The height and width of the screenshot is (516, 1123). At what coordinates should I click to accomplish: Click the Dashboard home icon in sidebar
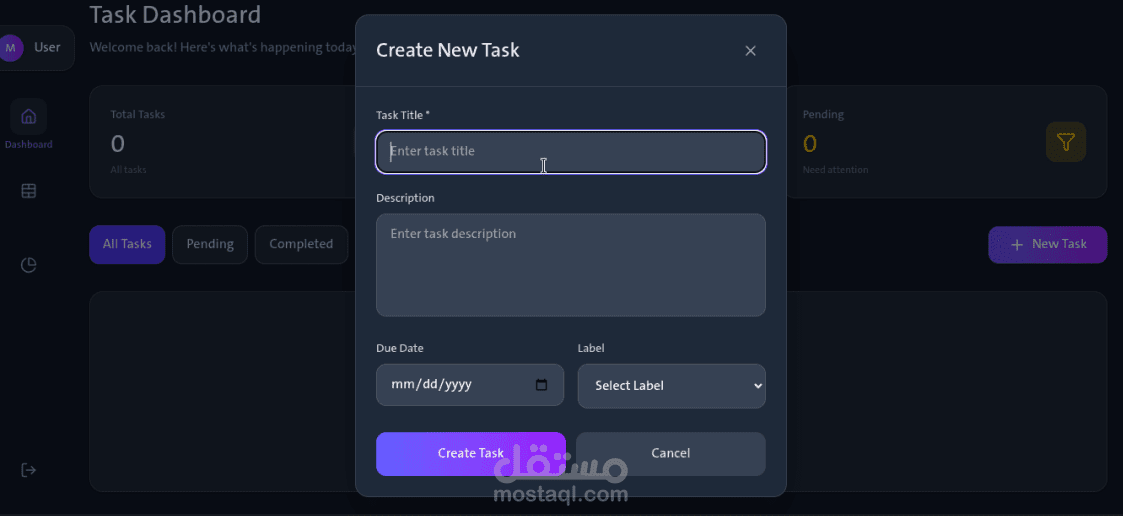coord(28,117)
